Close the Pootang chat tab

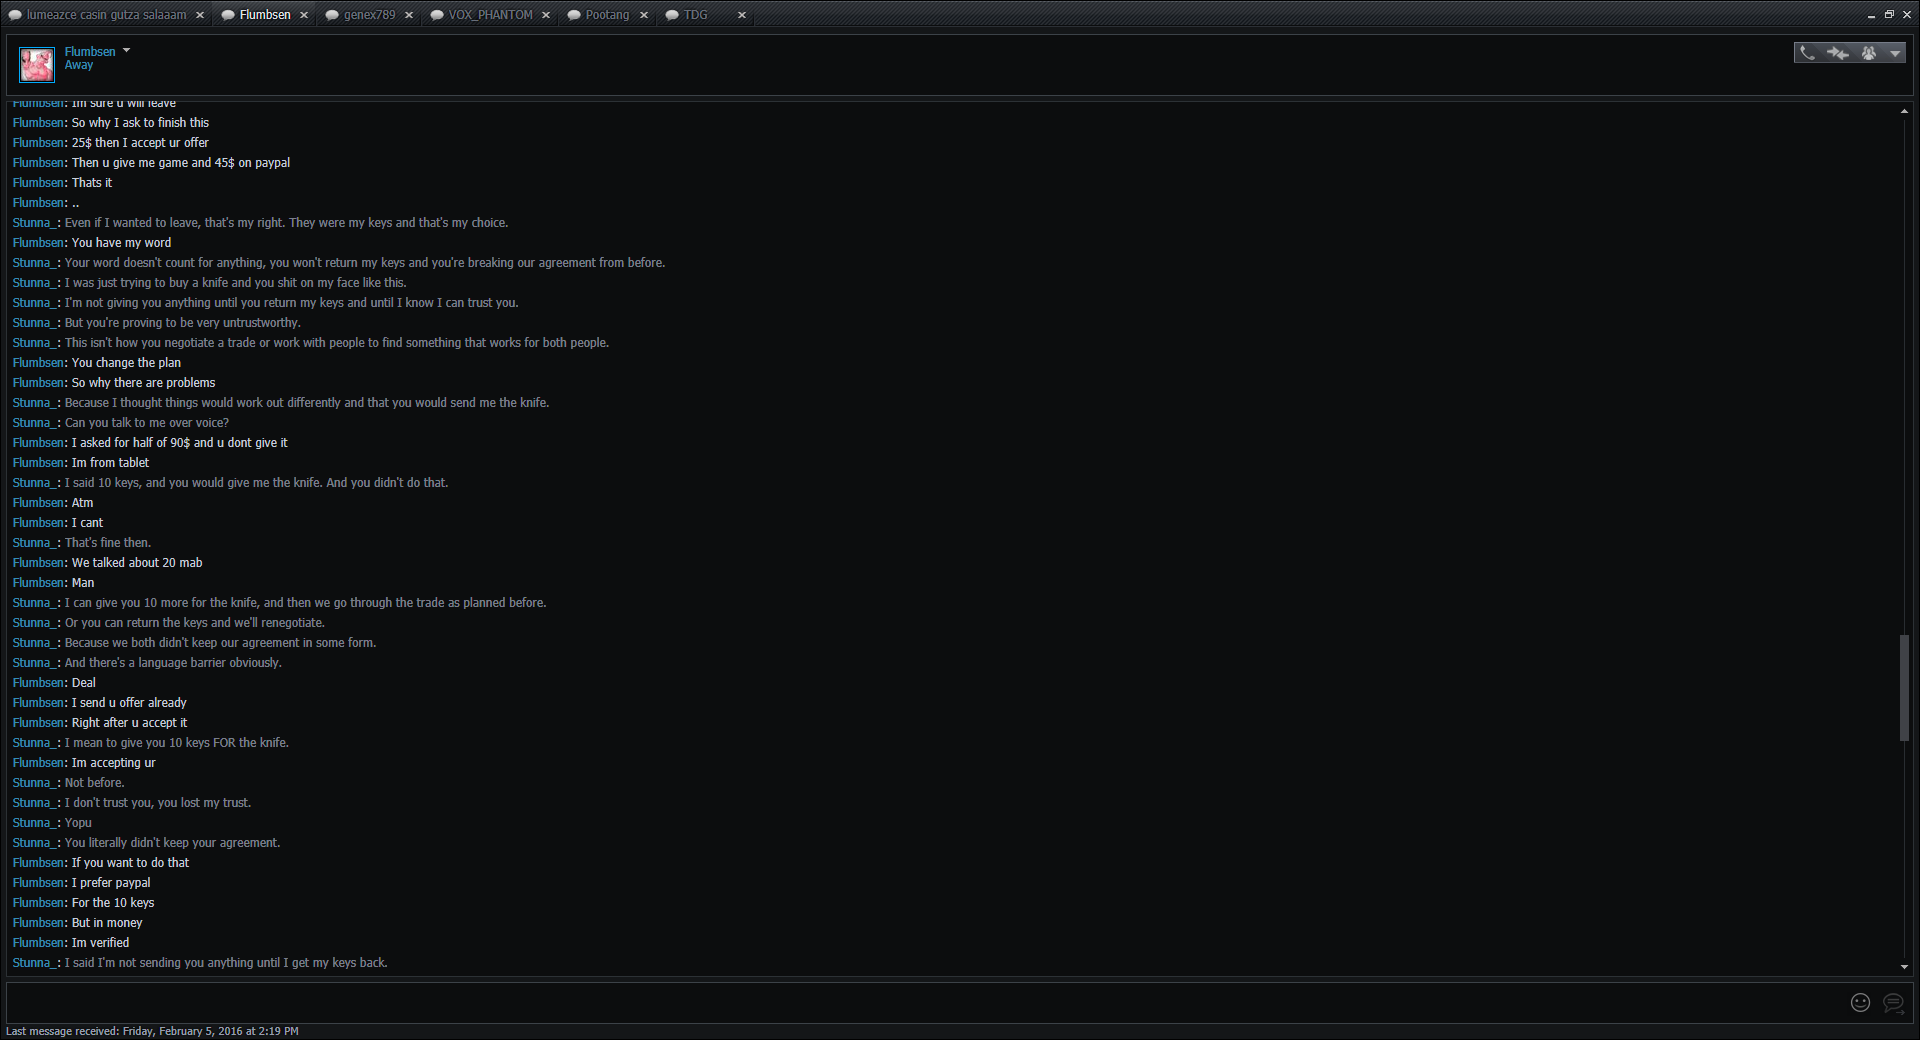[x=644, y=15]
